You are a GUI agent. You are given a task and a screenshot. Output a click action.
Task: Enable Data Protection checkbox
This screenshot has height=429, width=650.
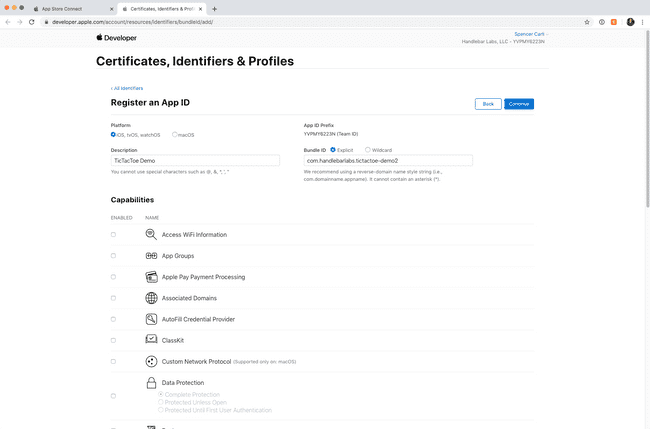(113, 396)
